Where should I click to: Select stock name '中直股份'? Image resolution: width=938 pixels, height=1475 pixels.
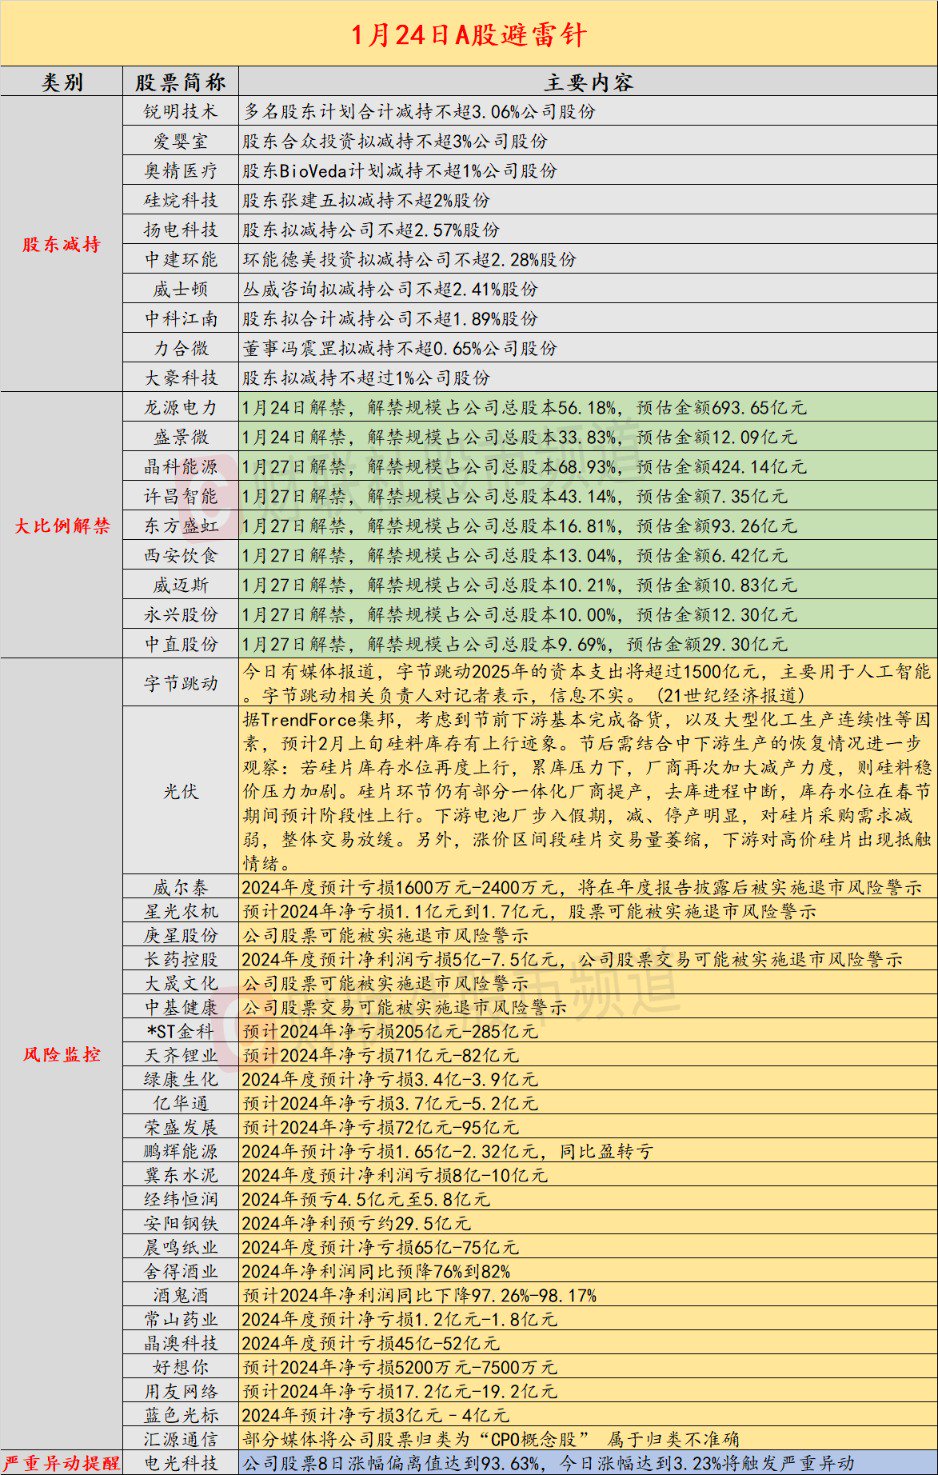click(181, 644)
